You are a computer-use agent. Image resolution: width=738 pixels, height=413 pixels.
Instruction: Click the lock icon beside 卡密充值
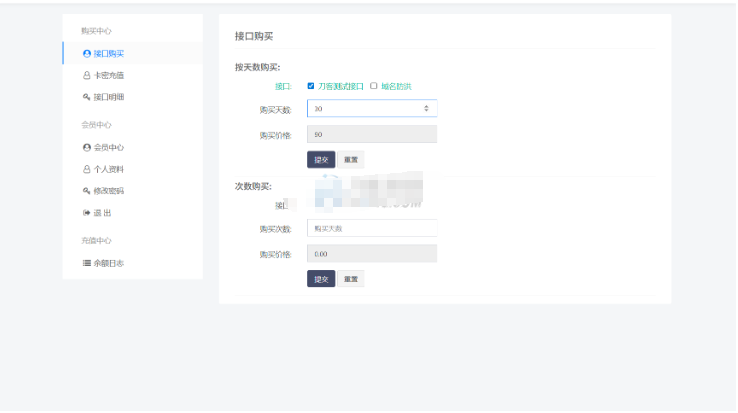[87, 75]
